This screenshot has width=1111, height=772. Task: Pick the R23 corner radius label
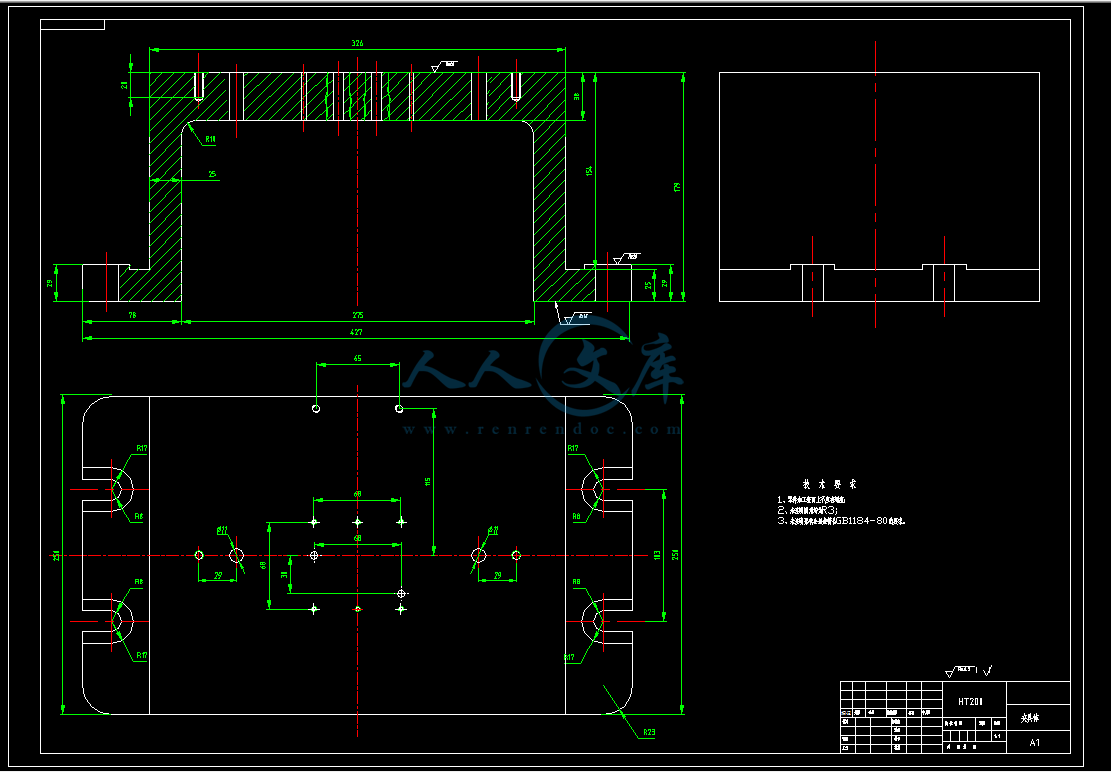tap(650, 734)
